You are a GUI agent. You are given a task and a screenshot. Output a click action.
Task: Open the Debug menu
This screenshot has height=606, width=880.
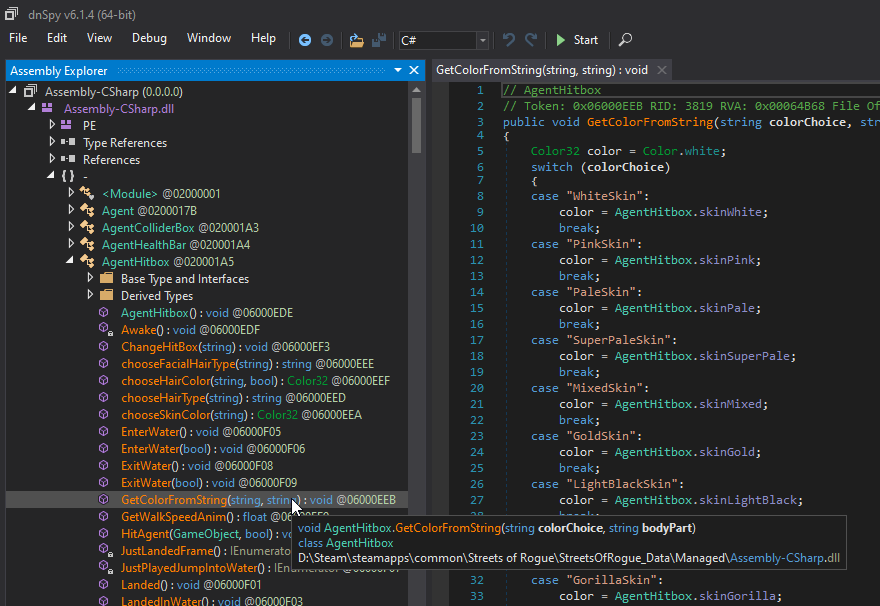149,38
